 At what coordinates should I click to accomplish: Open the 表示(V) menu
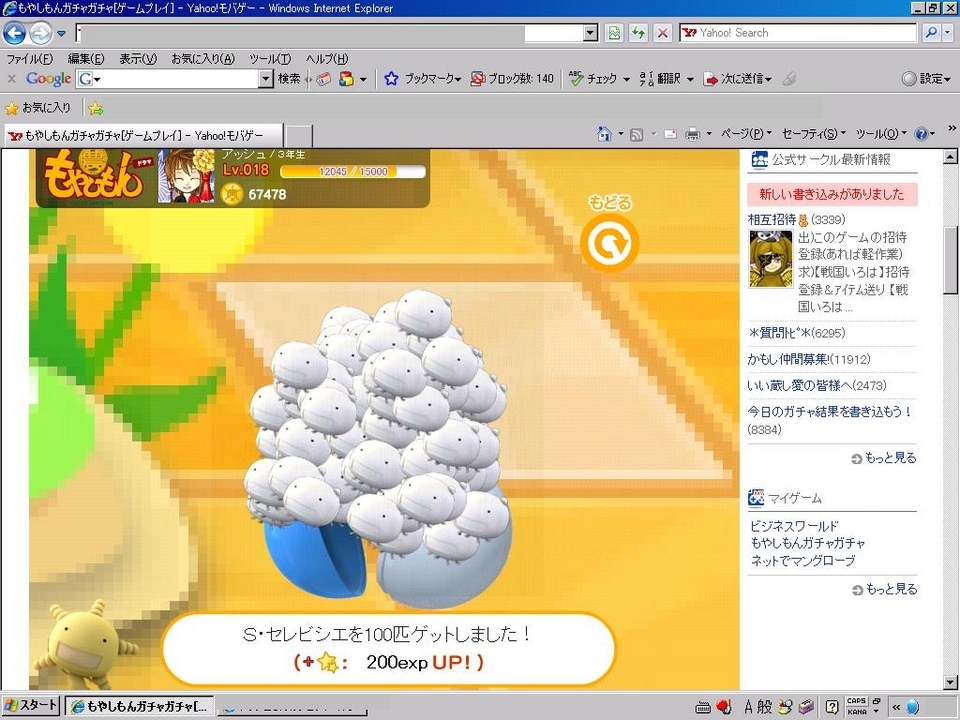point(138,59)
